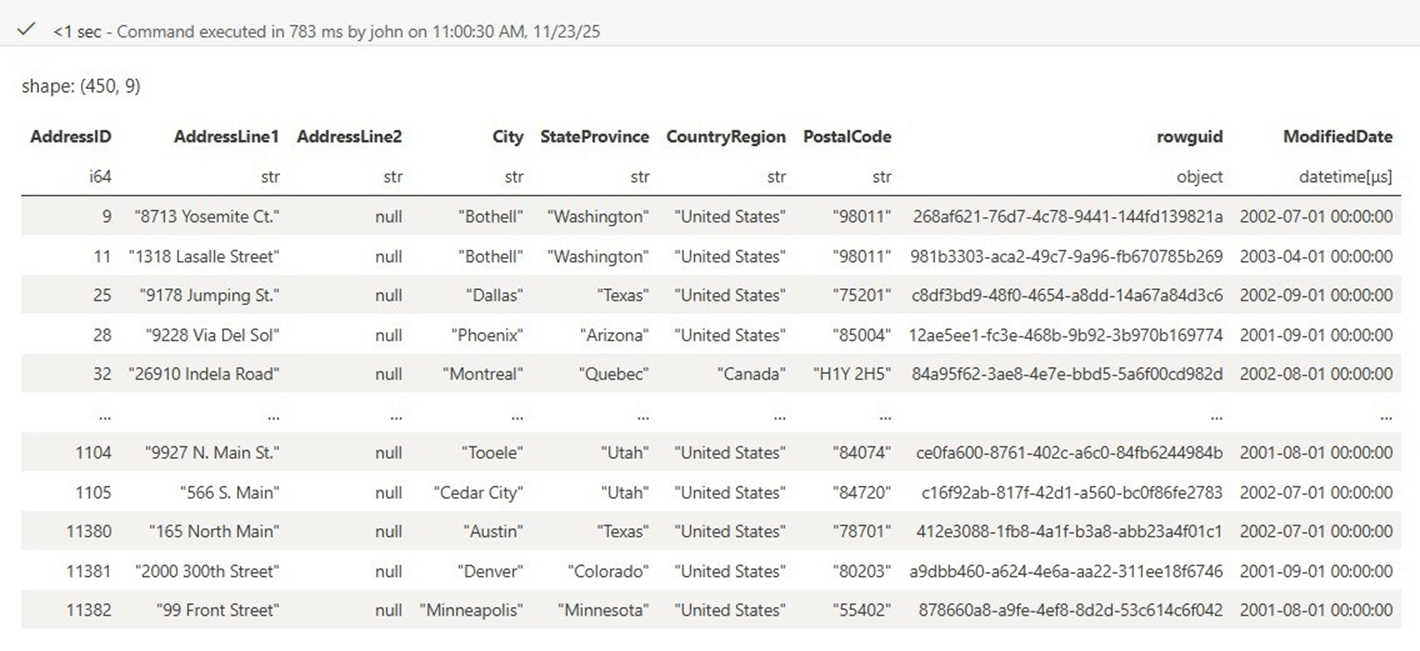
Task: Select the "Montreal" city cell
Action: point(483,374)
